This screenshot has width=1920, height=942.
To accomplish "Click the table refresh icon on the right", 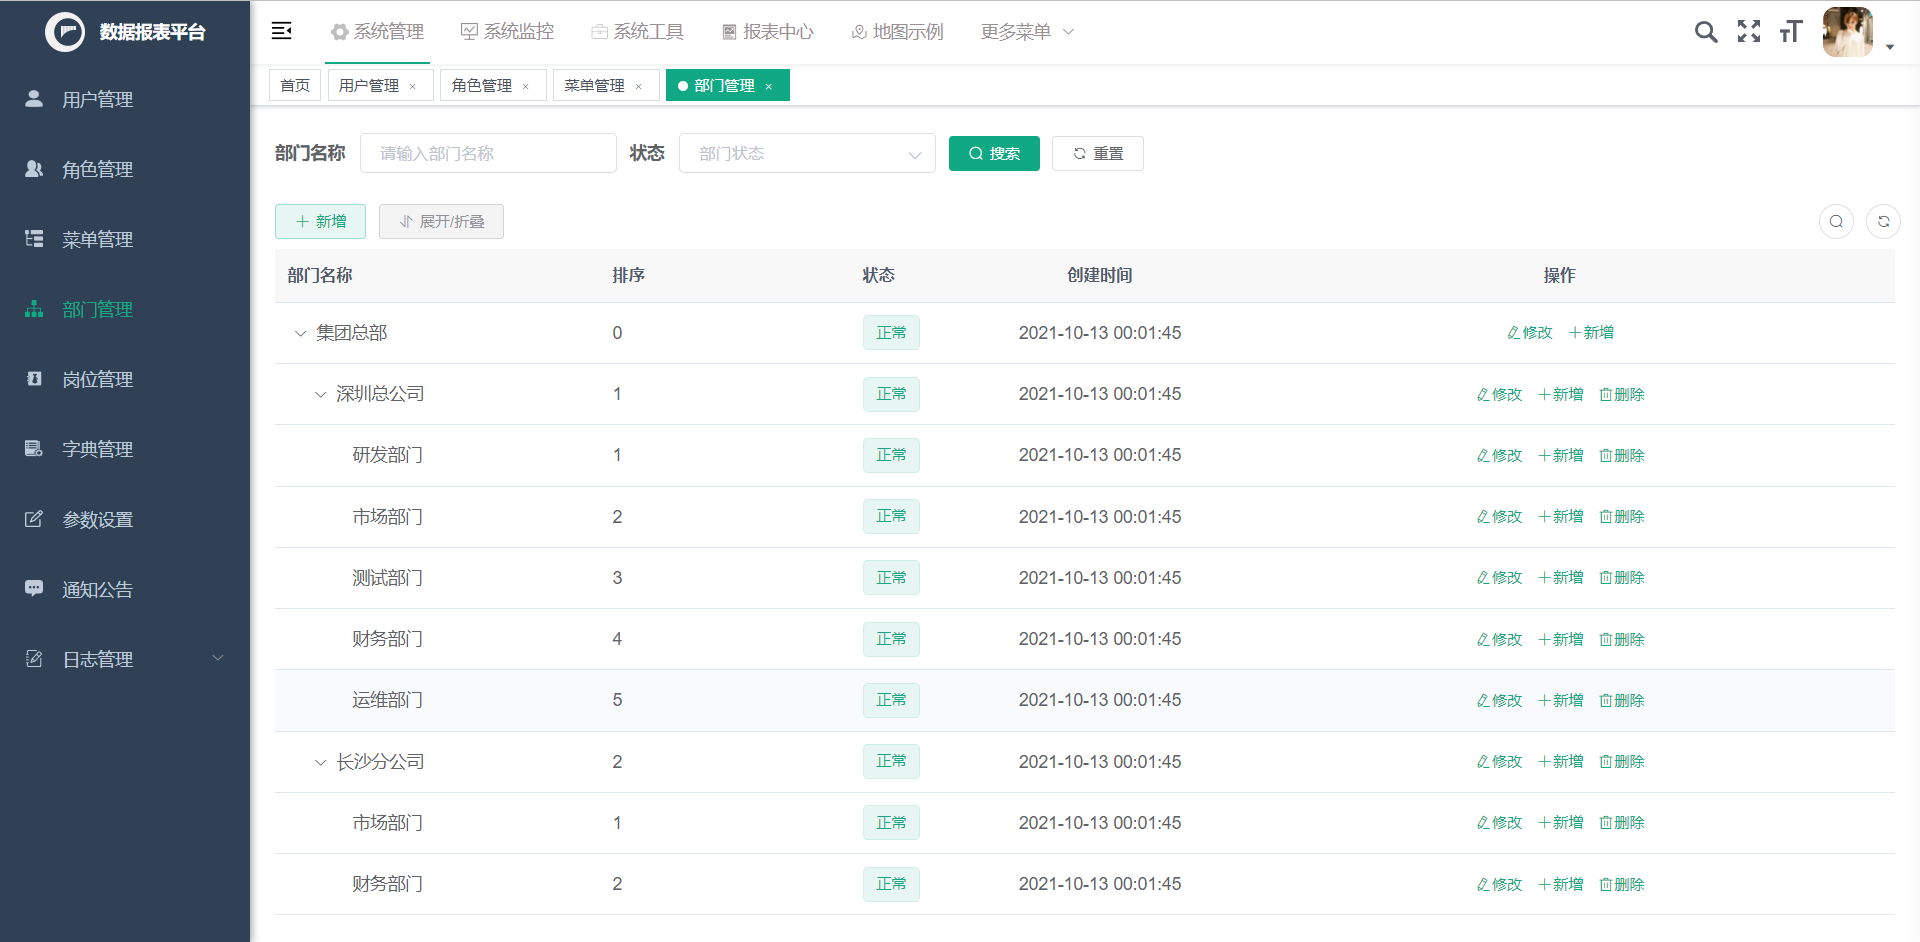I will pyautogui.click(x=1884, y=221).
